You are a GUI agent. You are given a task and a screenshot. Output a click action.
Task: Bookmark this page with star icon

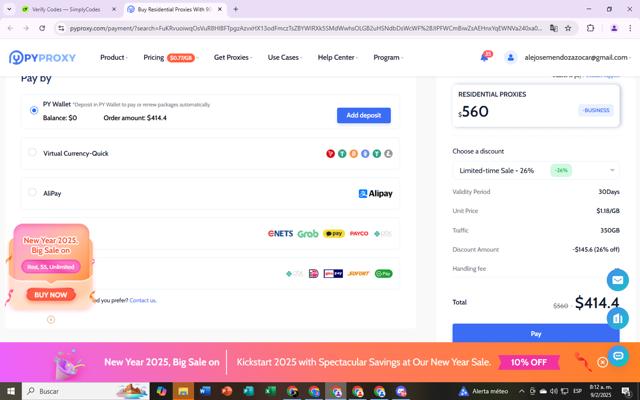568,28
